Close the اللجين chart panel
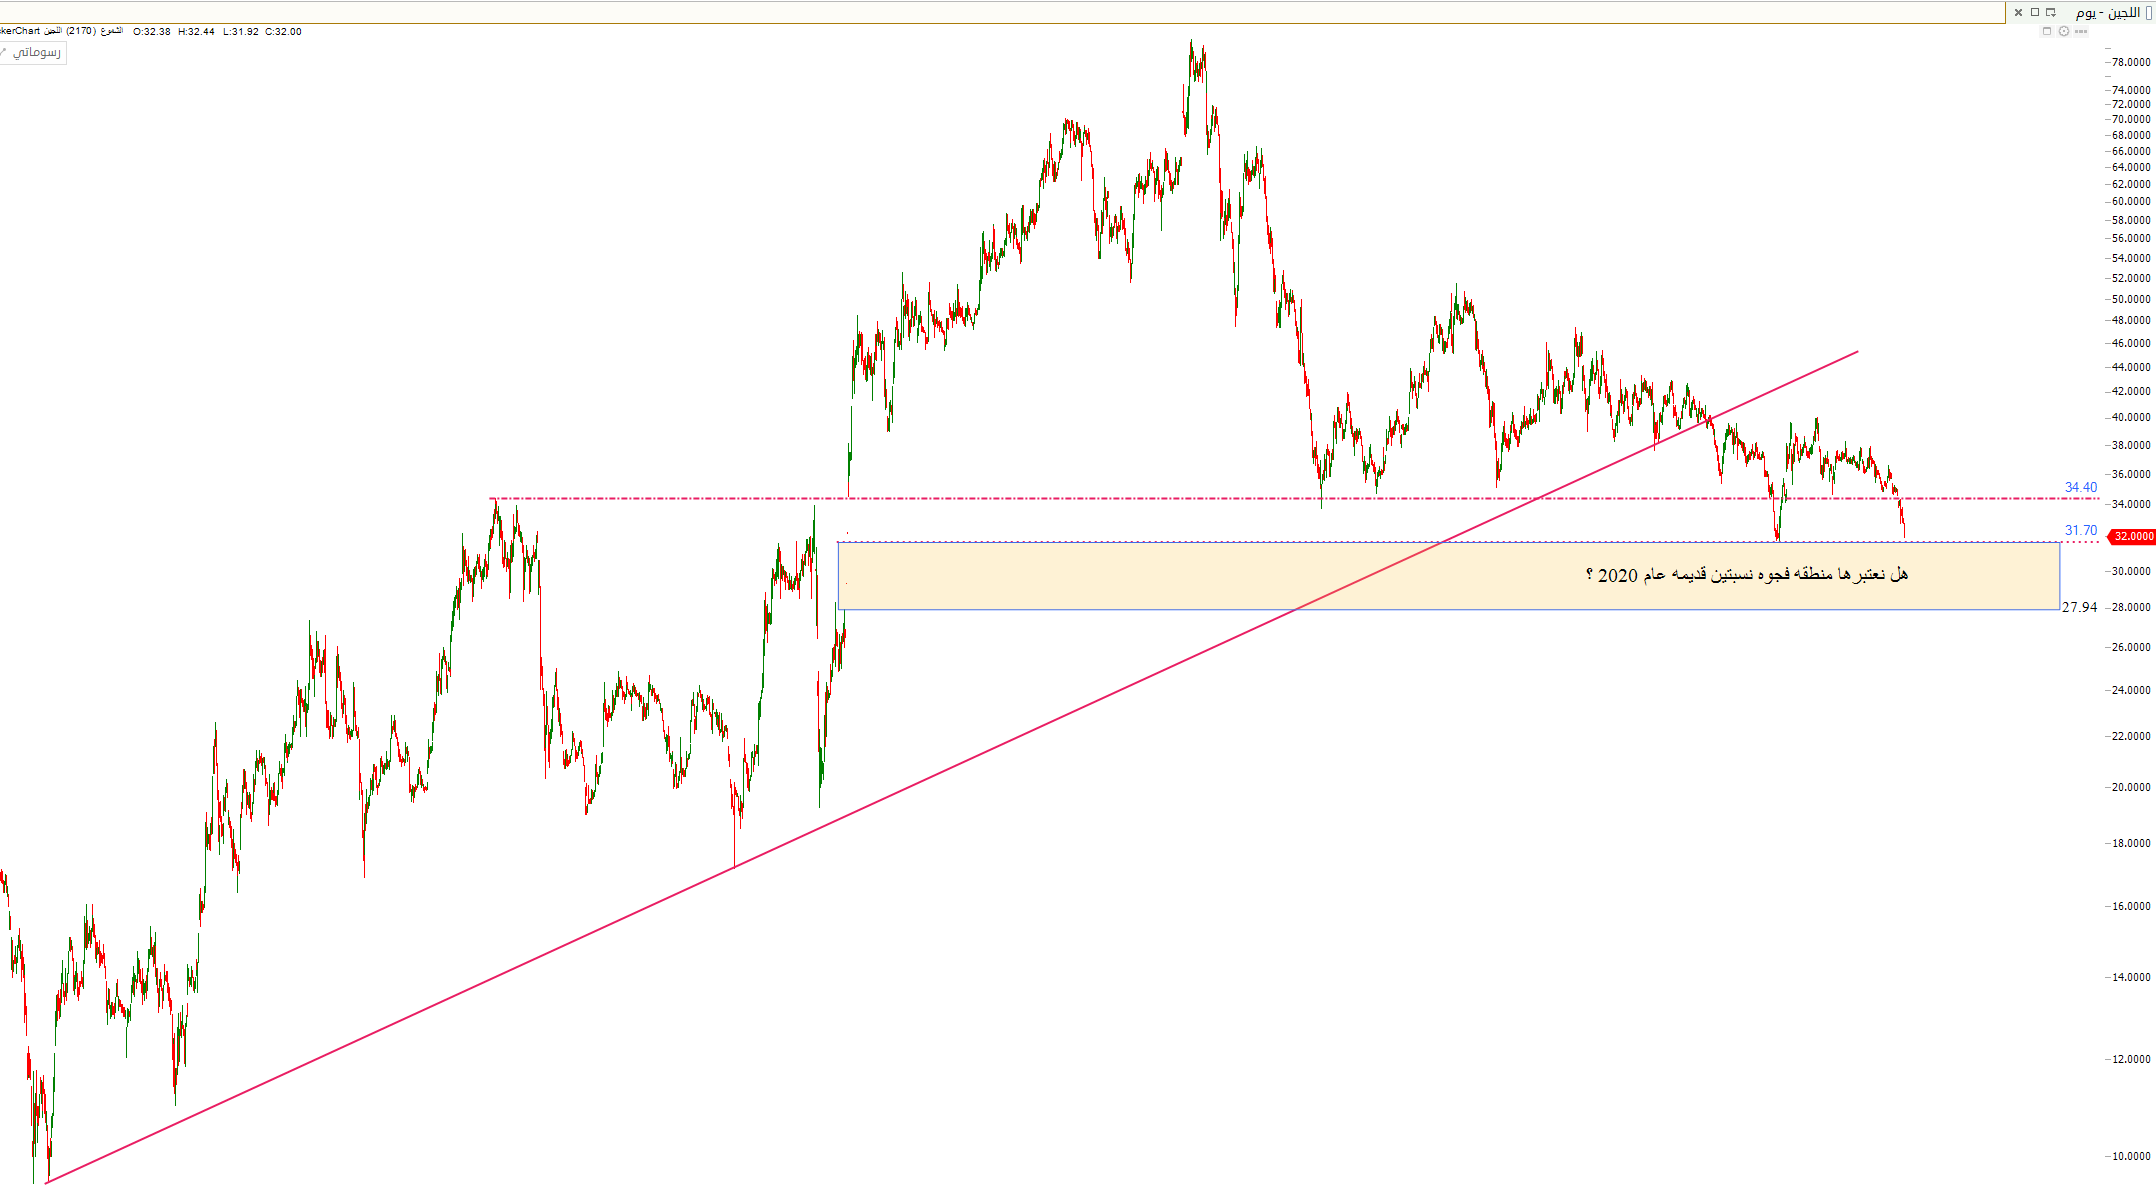 [x=2018, y=12]
